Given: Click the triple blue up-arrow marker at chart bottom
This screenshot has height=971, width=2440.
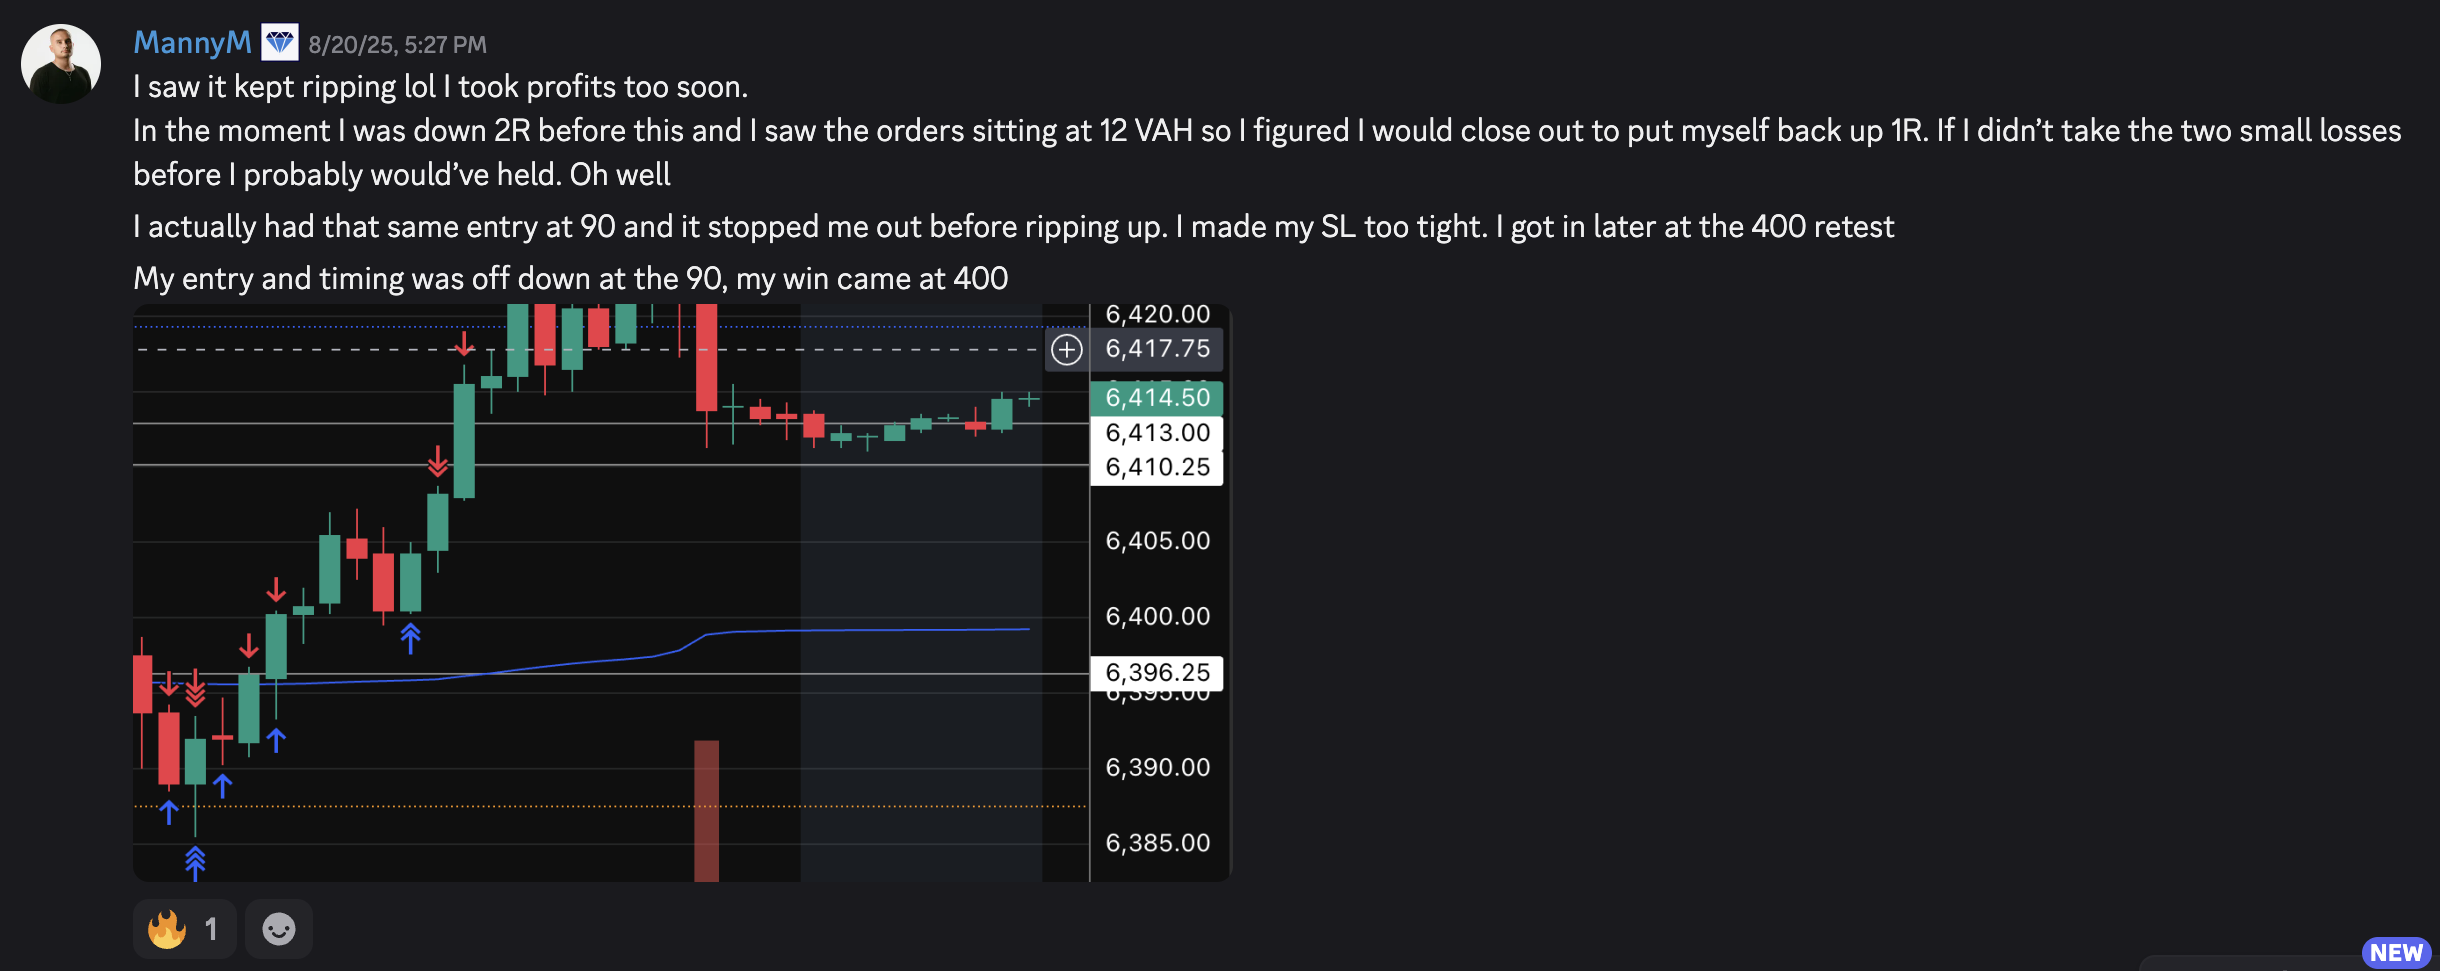Looking at the screenshot, I should [195, 862].
